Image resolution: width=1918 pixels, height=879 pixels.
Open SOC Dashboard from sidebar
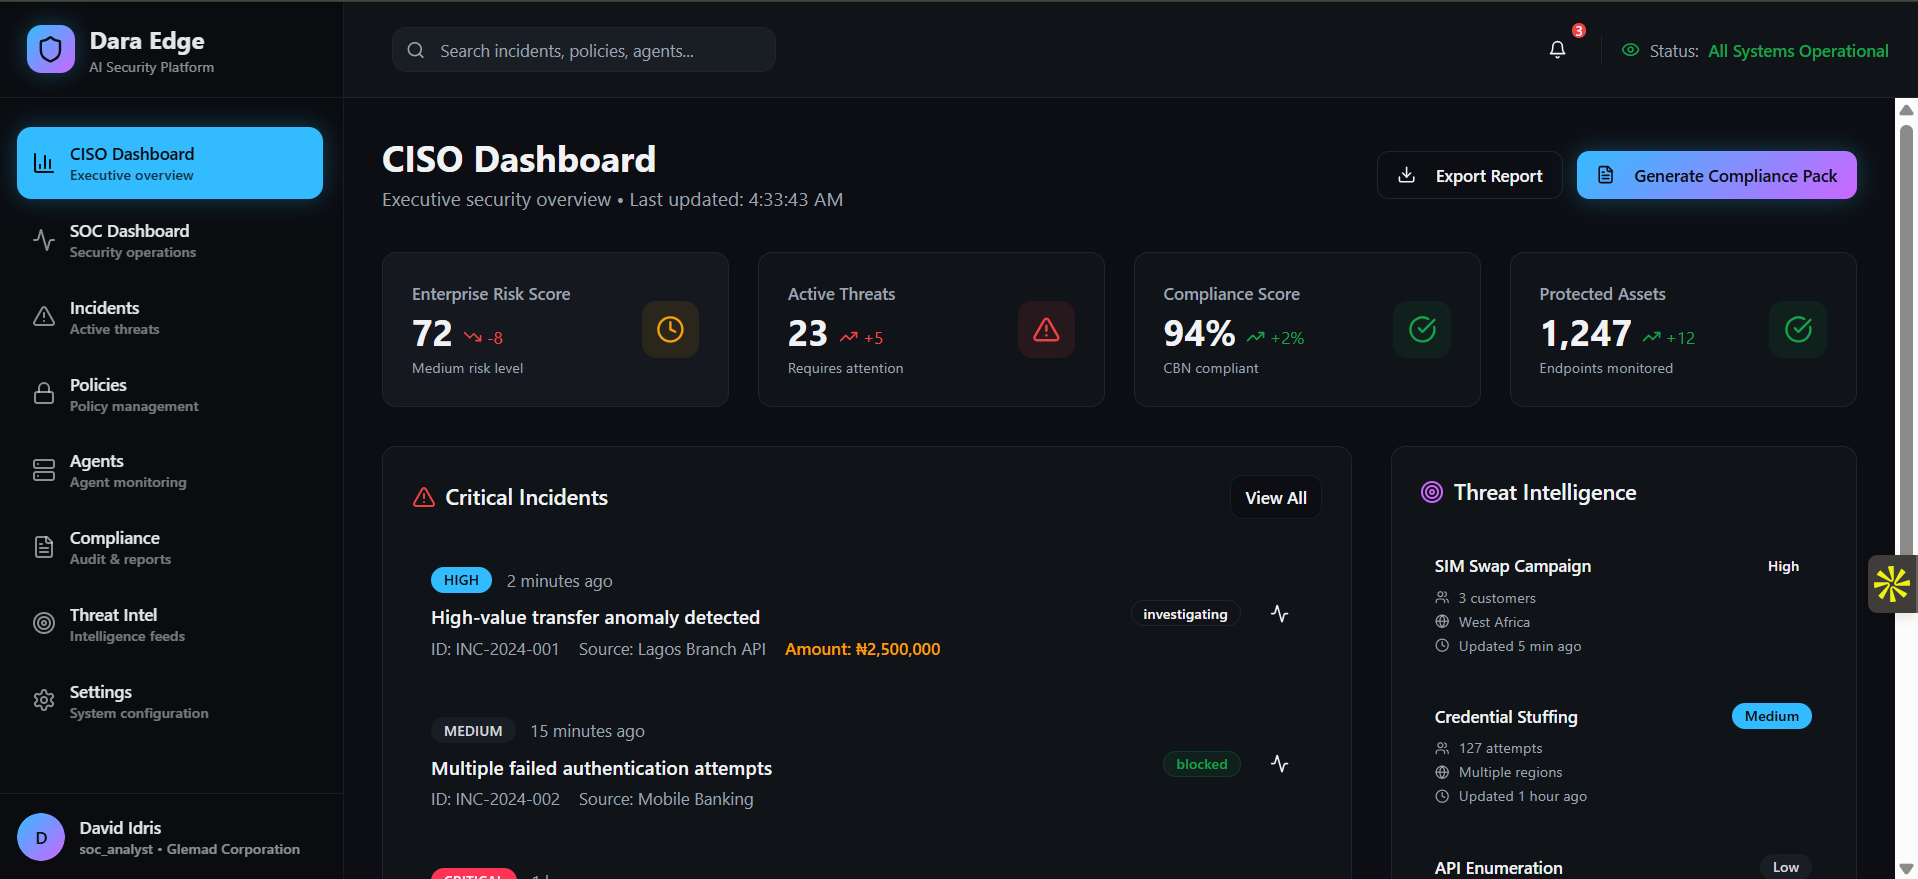point(170,241)
